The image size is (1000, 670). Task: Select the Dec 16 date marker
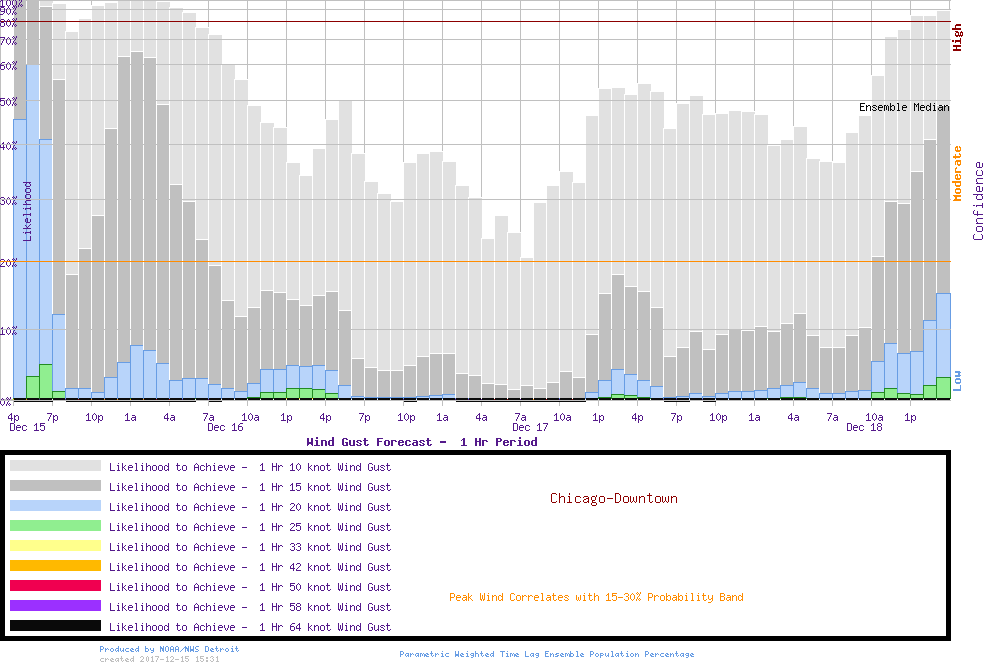pyautogui.click(x=225, y=428)
